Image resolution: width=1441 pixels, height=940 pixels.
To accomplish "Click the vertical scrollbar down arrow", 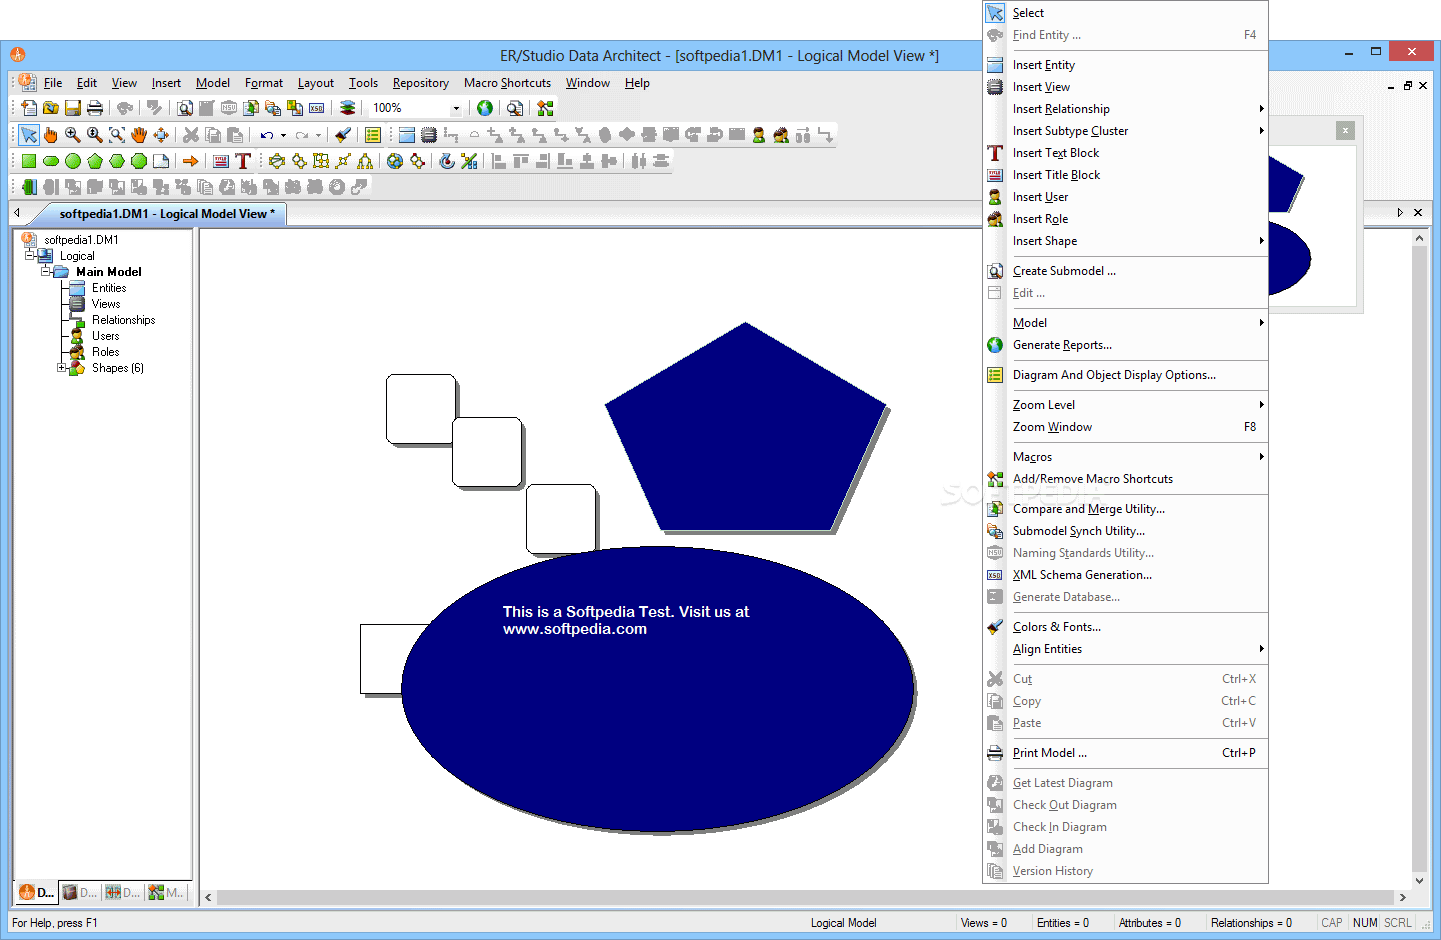I will coord(1419,881).
